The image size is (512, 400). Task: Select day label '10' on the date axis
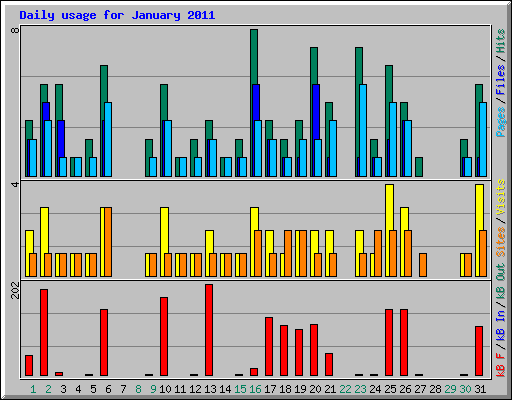tap(165, 389)
